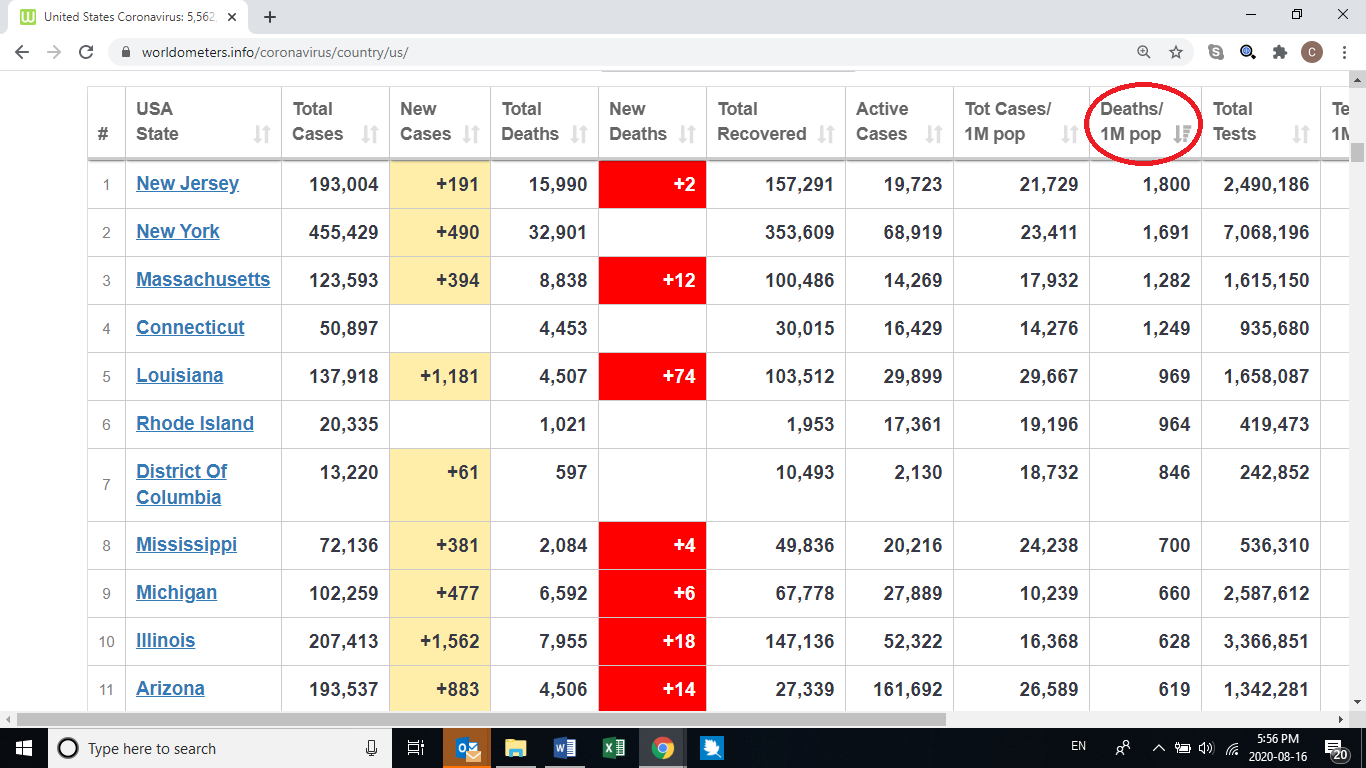
Task: Select the United States Coronavirus tab
Action: pos(125,17)
